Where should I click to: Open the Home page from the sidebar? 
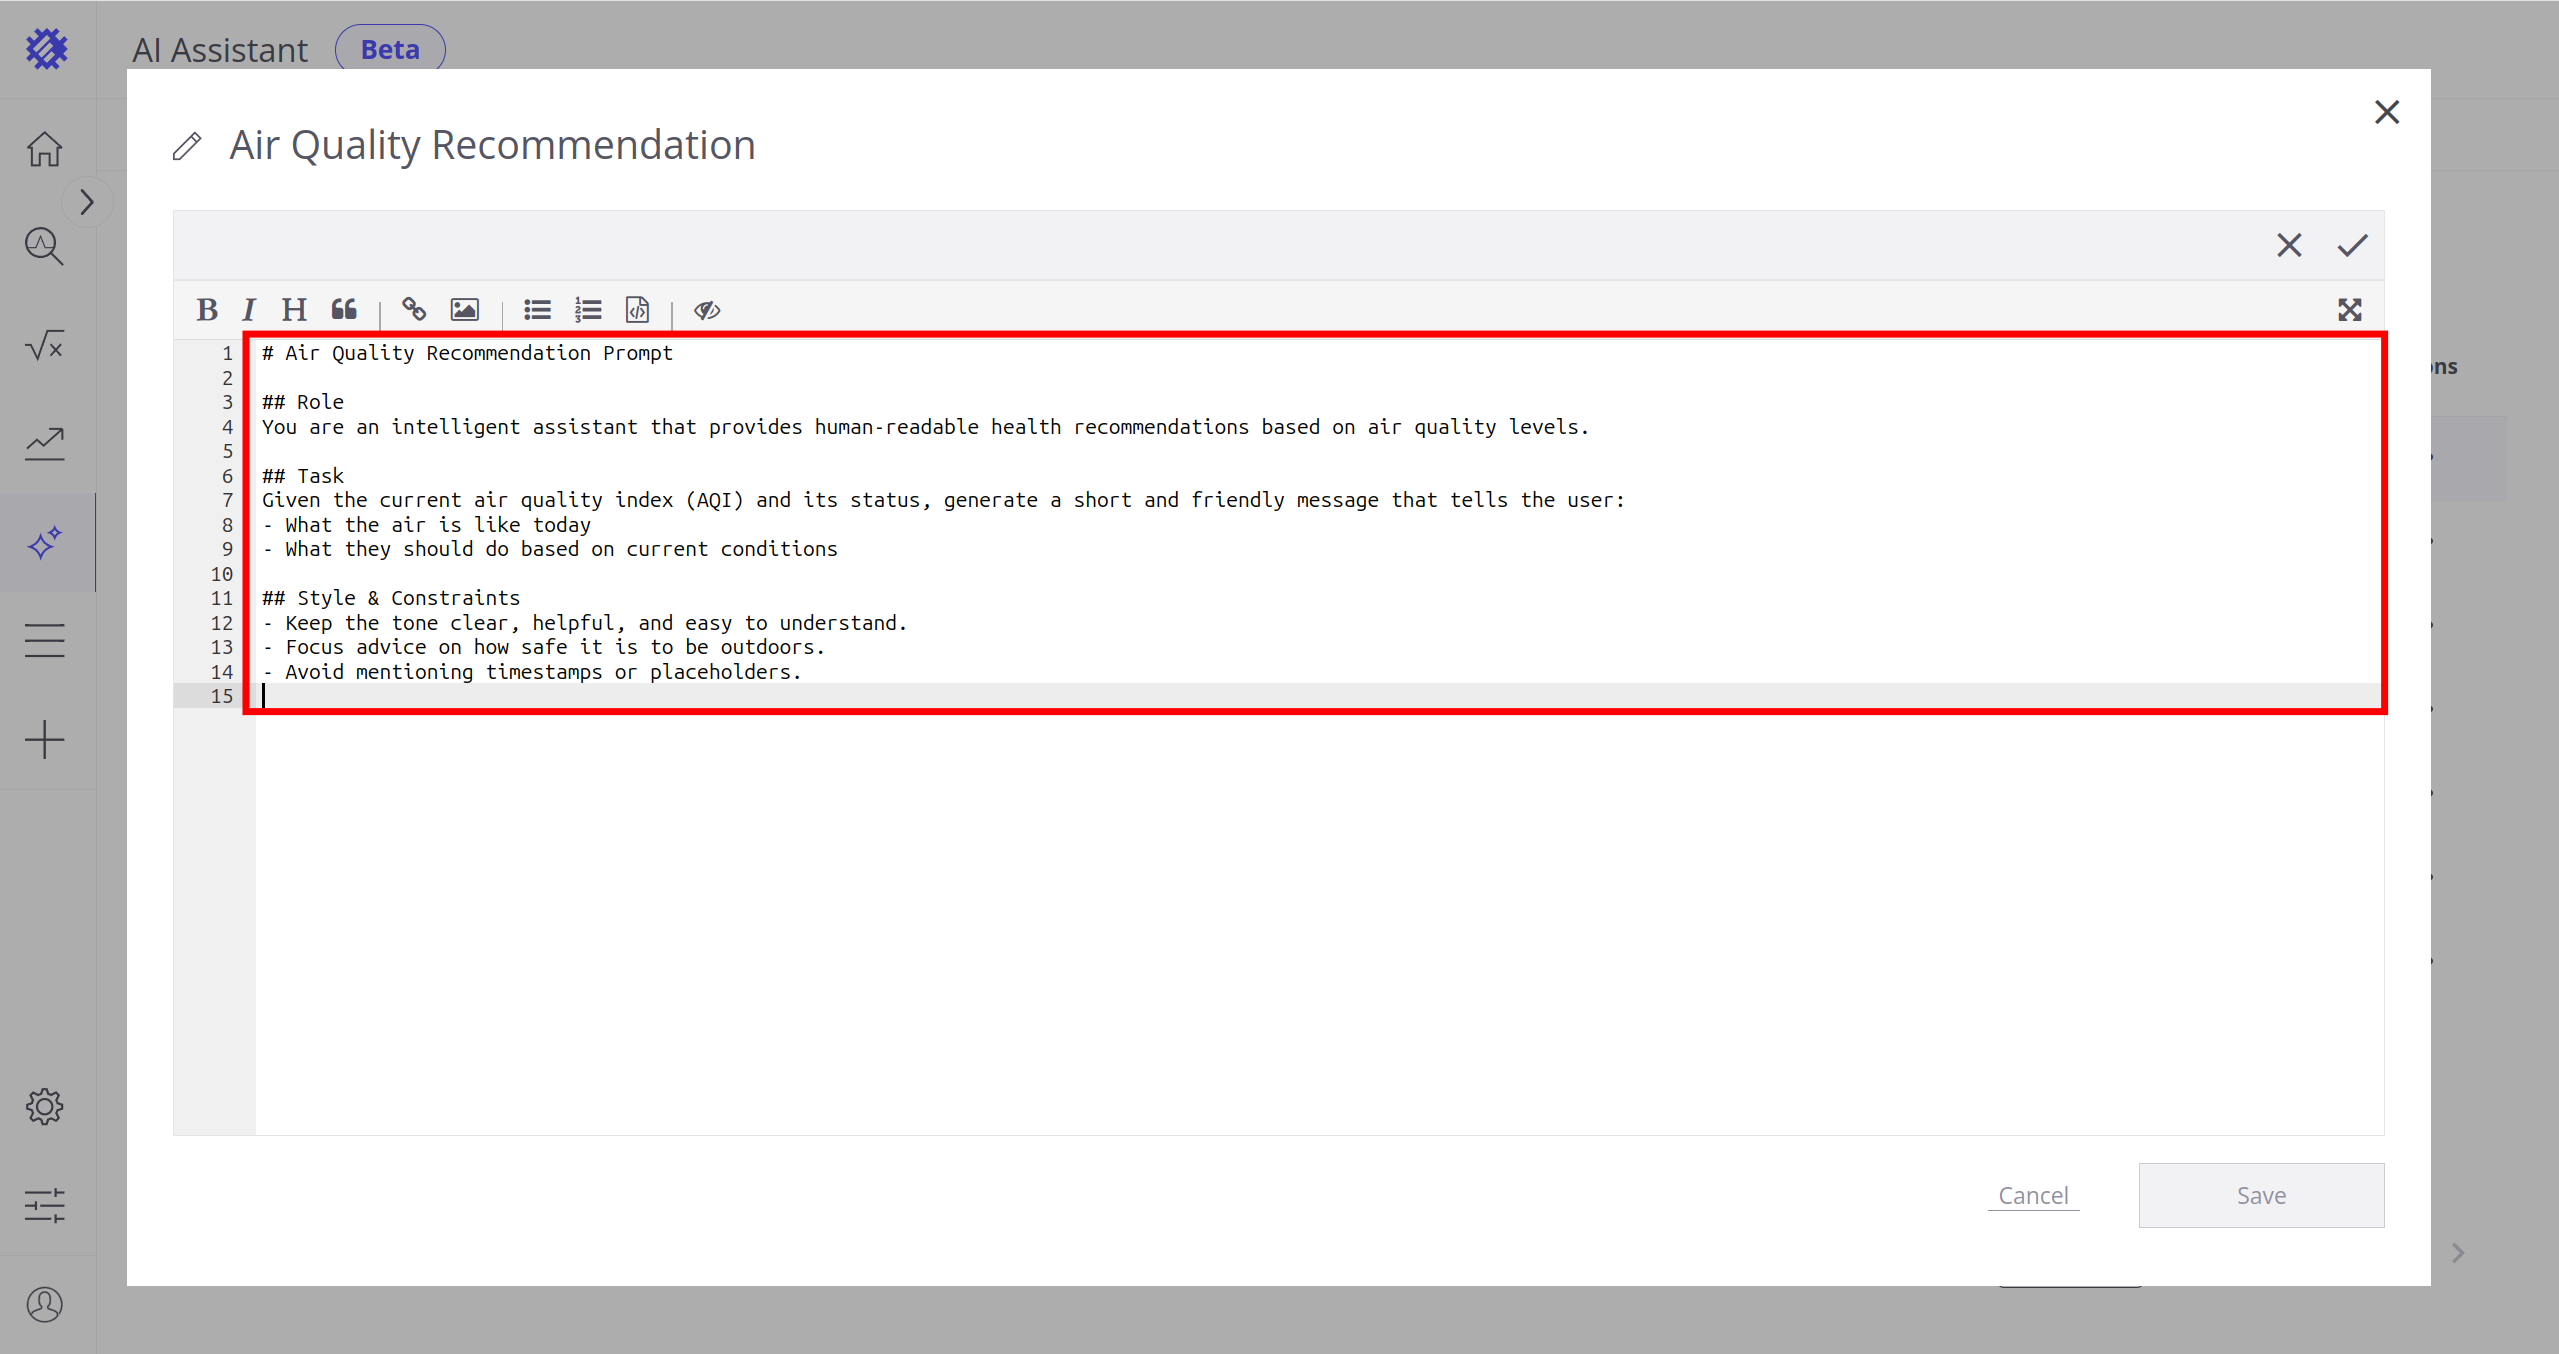[x=45, y=150]
